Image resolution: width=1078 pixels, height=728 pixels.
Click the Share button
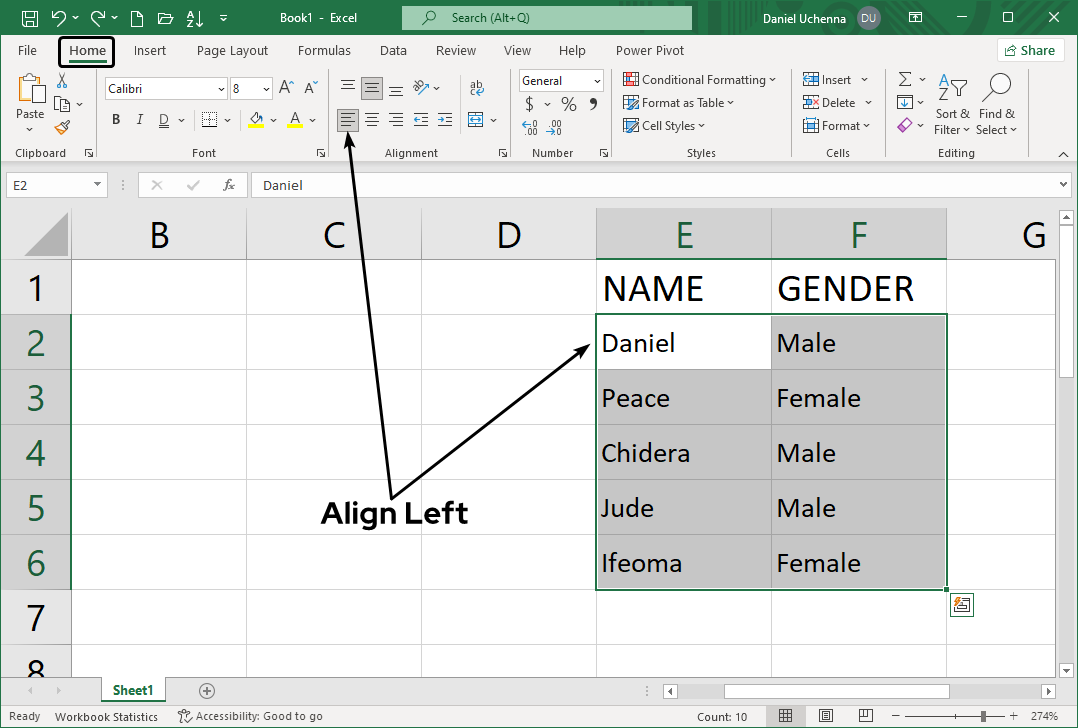coord(1030,49)
